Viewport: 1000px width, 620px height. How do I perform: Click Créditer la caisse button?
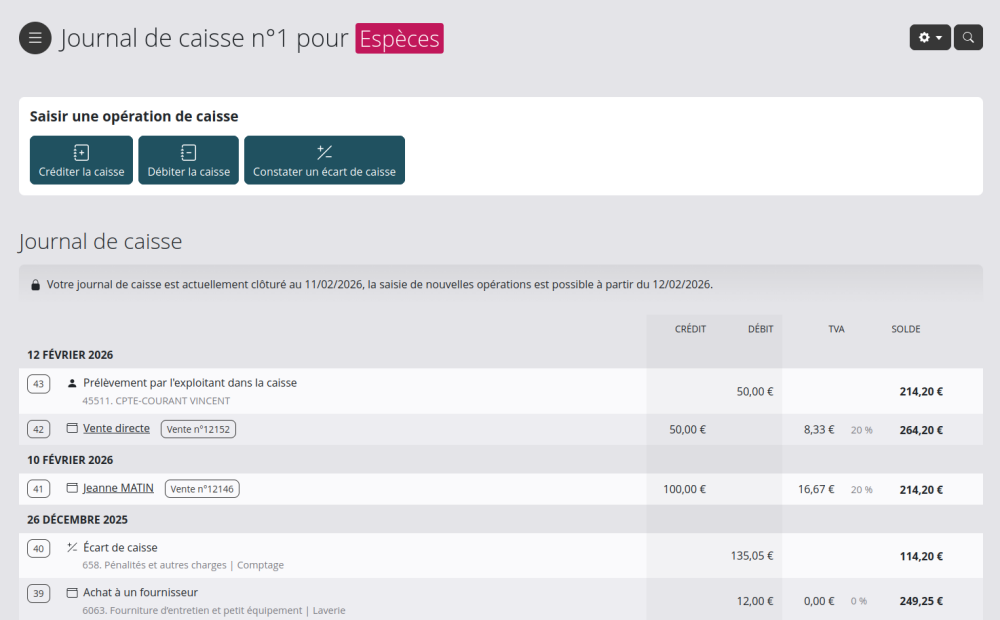tap(81, 161)
